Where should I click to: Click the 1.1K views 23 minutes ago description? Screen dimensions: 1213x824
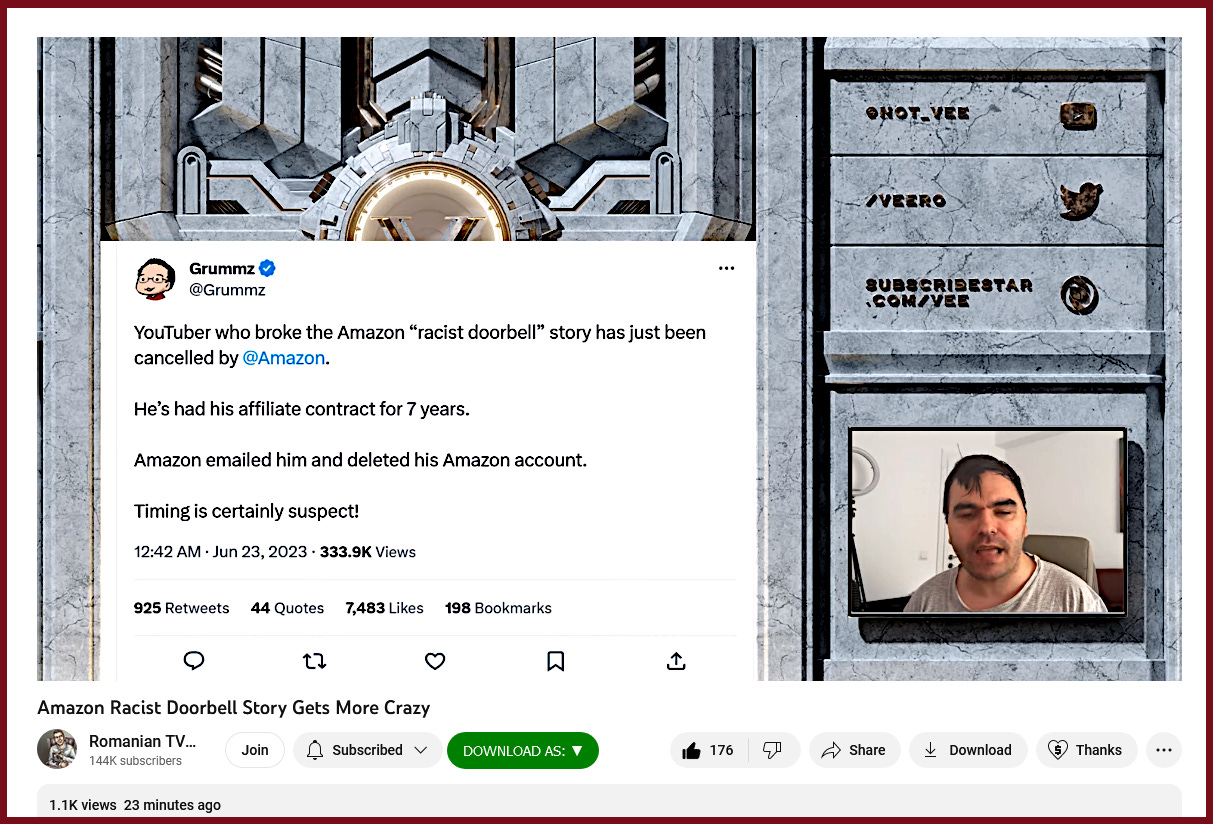[x=135, y=805]
